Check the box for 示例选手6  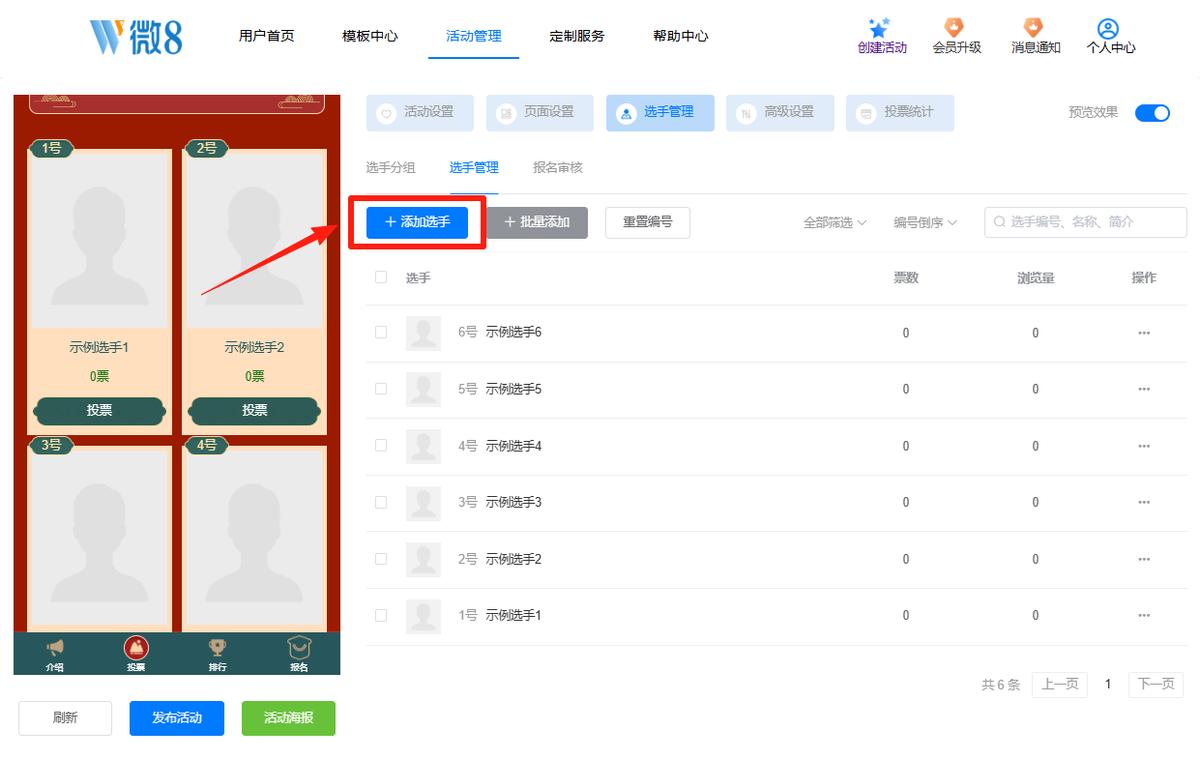(381, 332)
